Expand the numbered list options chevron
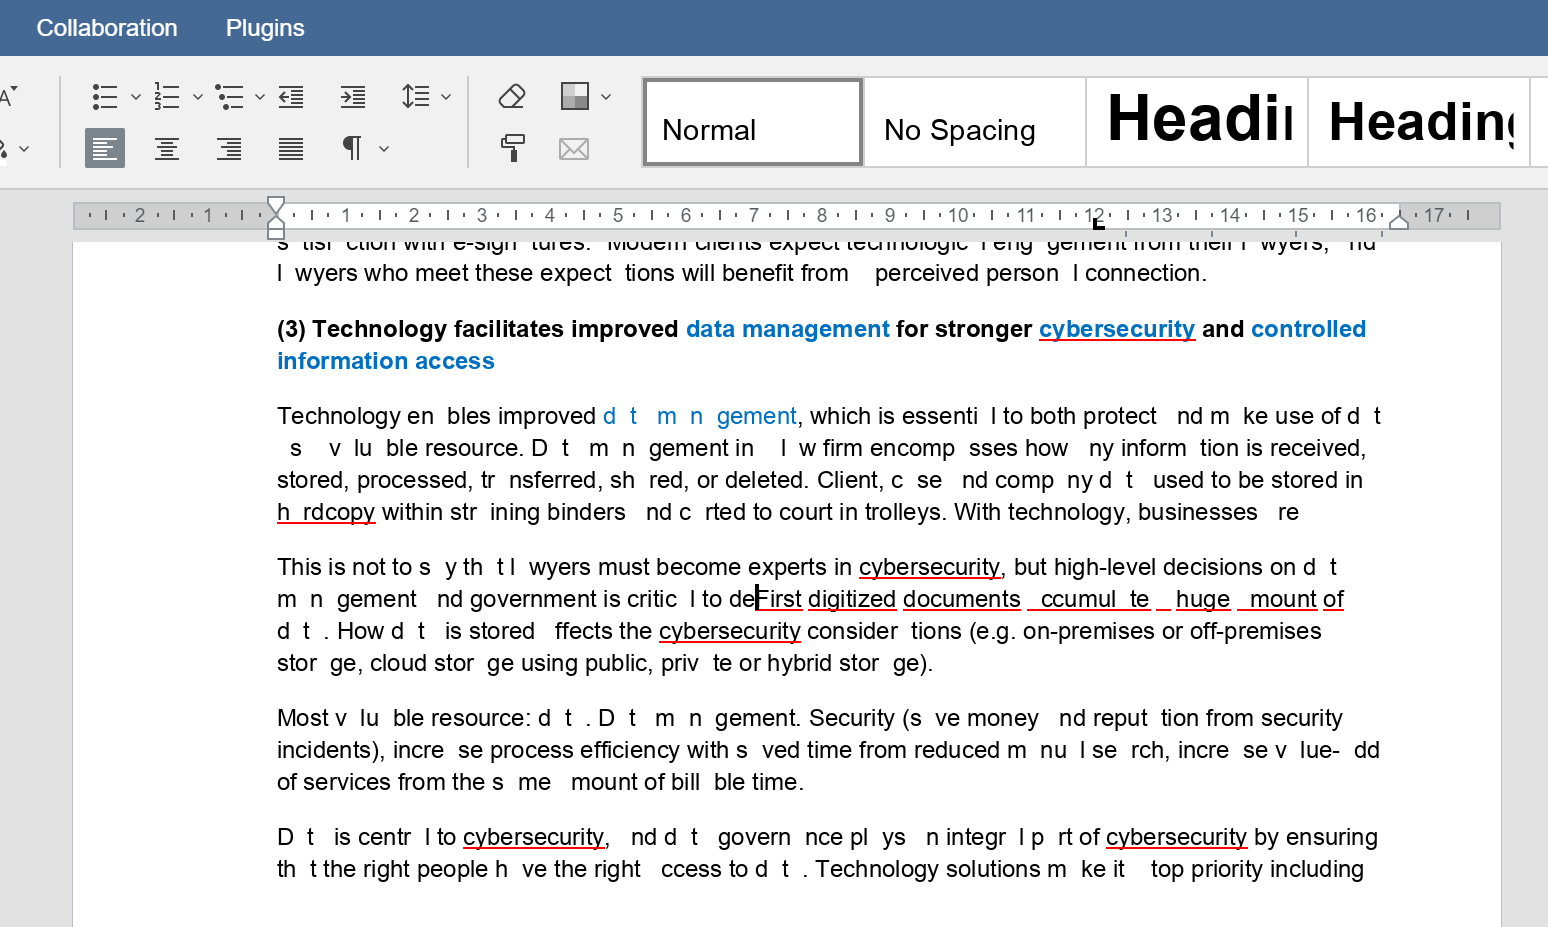The height and width of the screenshot is (927, 1548). tap(196, 96)
